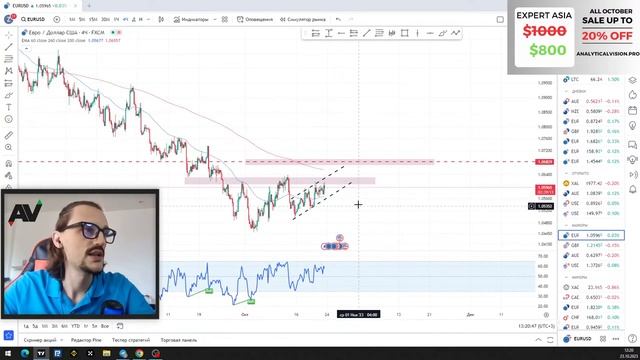
Task: Set date range to Все
Action: tap(104, 326)
